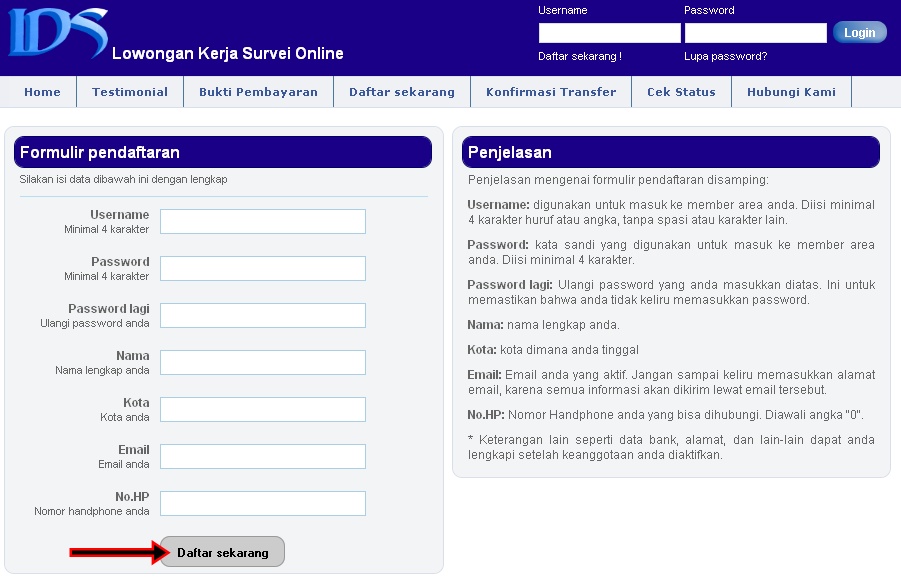Open the Home menu item
The height and width of the screenshot is (580, 901).
[x=42, y=92]
